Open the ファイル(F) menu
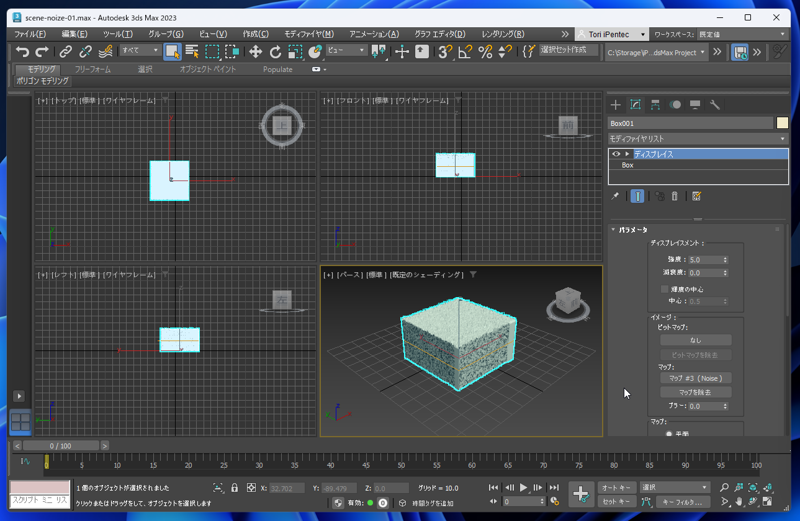Screen dimensions: 800x521 pyautogui.click(x=30, y=34)
